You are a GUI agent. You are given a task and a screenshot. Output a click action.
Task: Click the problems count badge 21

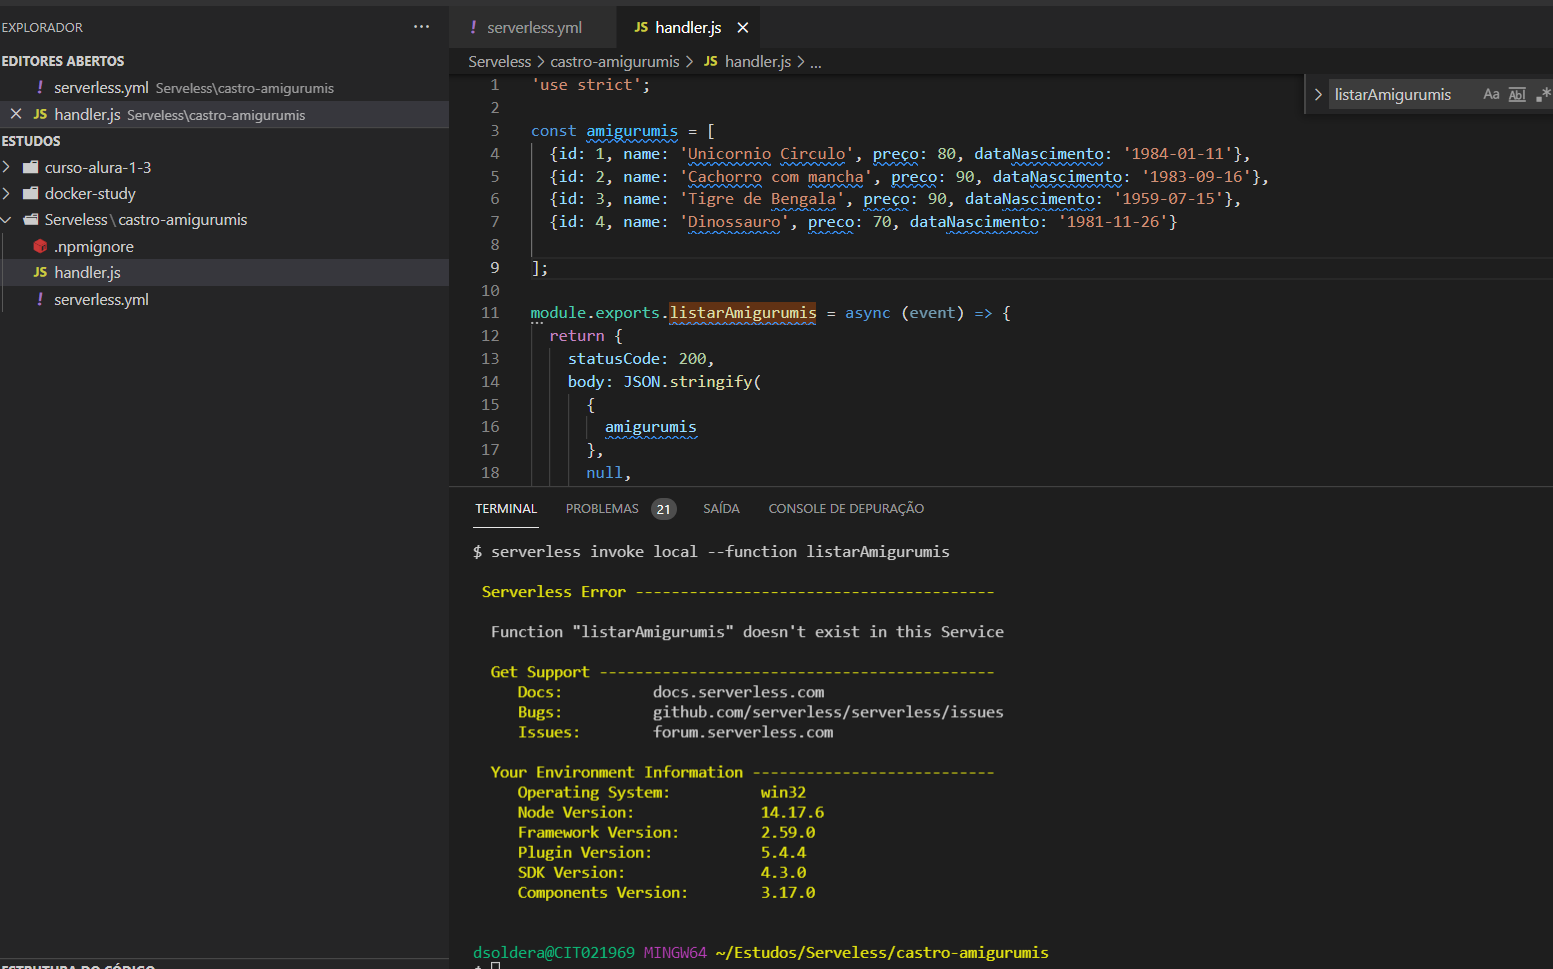664,509
